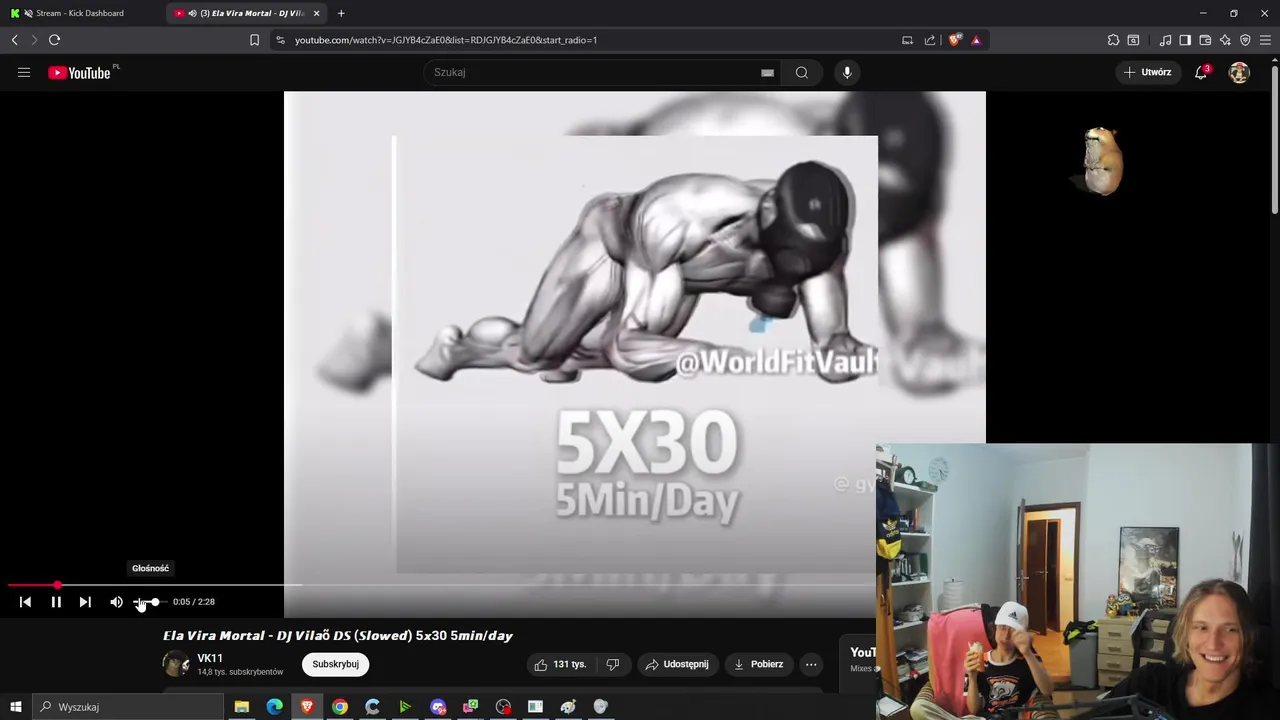The width and height of the screenshot is (1280, 720).
Task: Switch to the Kick Dashboard tab
Action: coord(80,13)
